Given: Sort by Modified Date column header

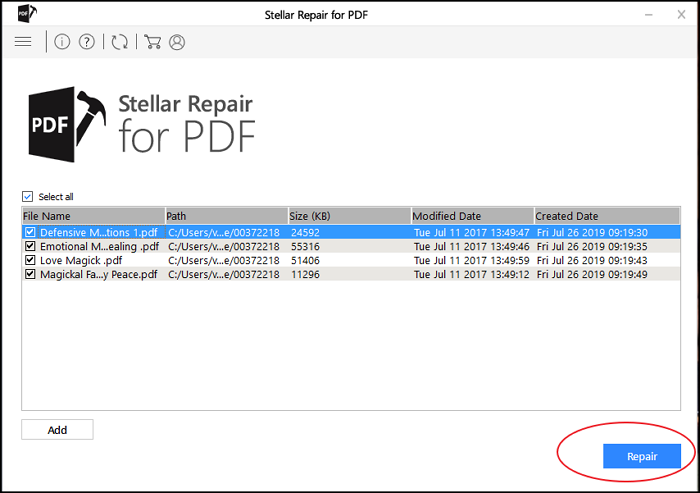Looking at the screenshot, I should (x=473, y=216).
